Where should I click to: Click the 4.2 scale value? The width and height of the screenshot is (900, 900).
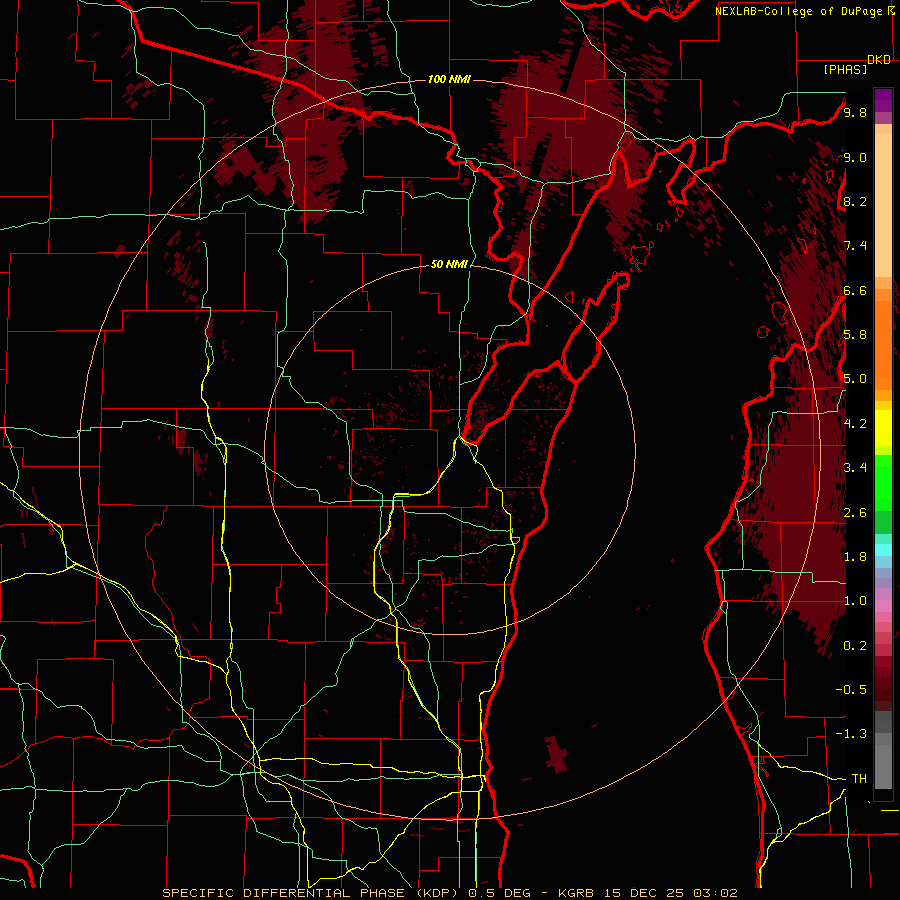[x=855, y=424]
